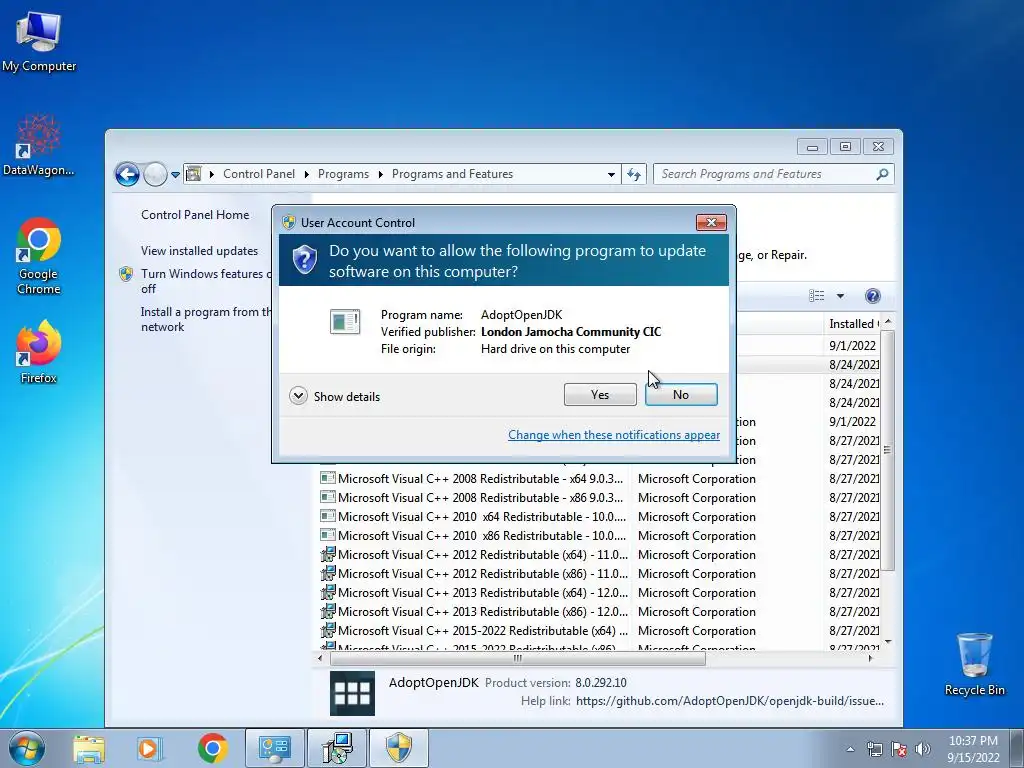The image size is (1024, 768).
Task: Open Control Panel Home link
Action: pos(195,215)
